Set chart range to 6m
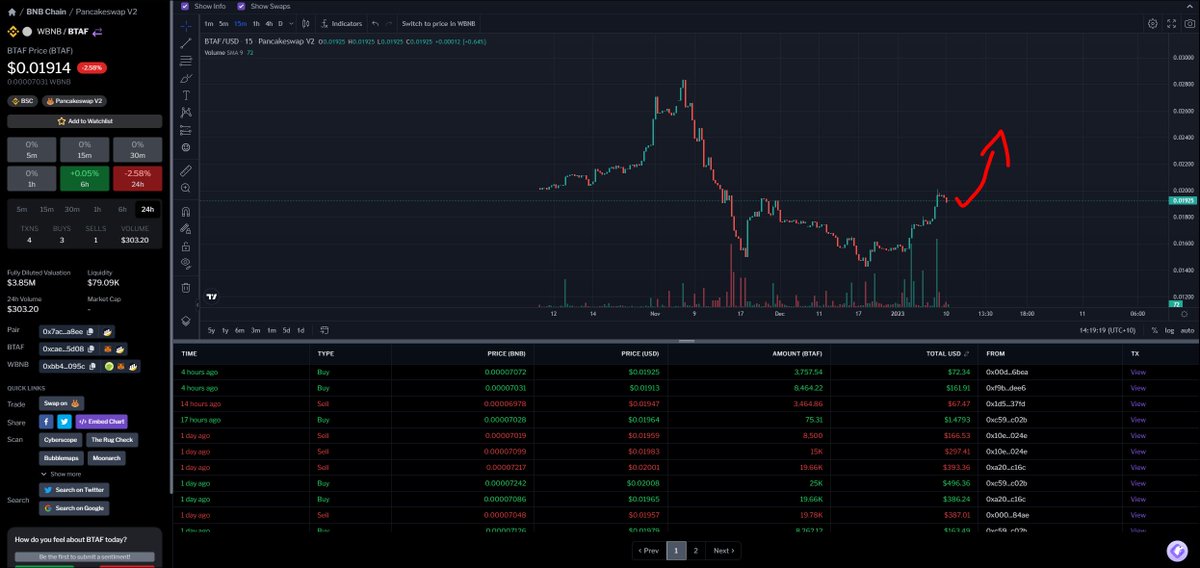 pyautogui.click(x=240, y=330)
